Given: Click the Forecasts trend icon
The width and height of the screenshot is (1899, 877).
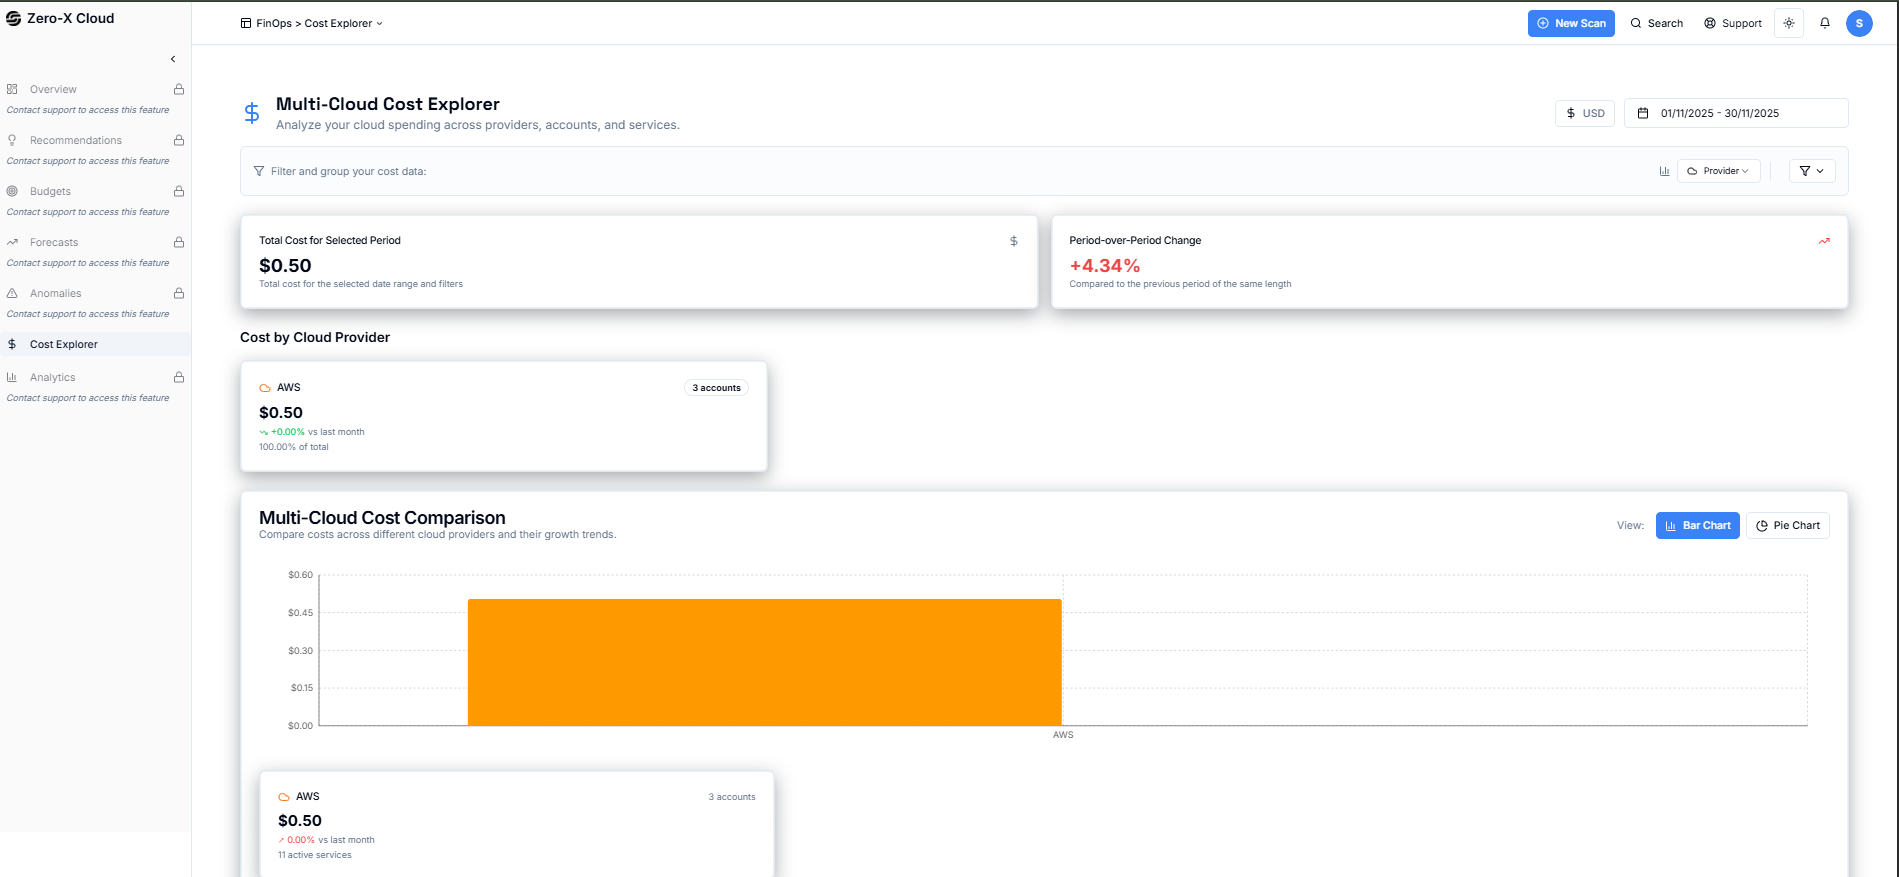Looking at the screenshot, I should tap(12, 242).
